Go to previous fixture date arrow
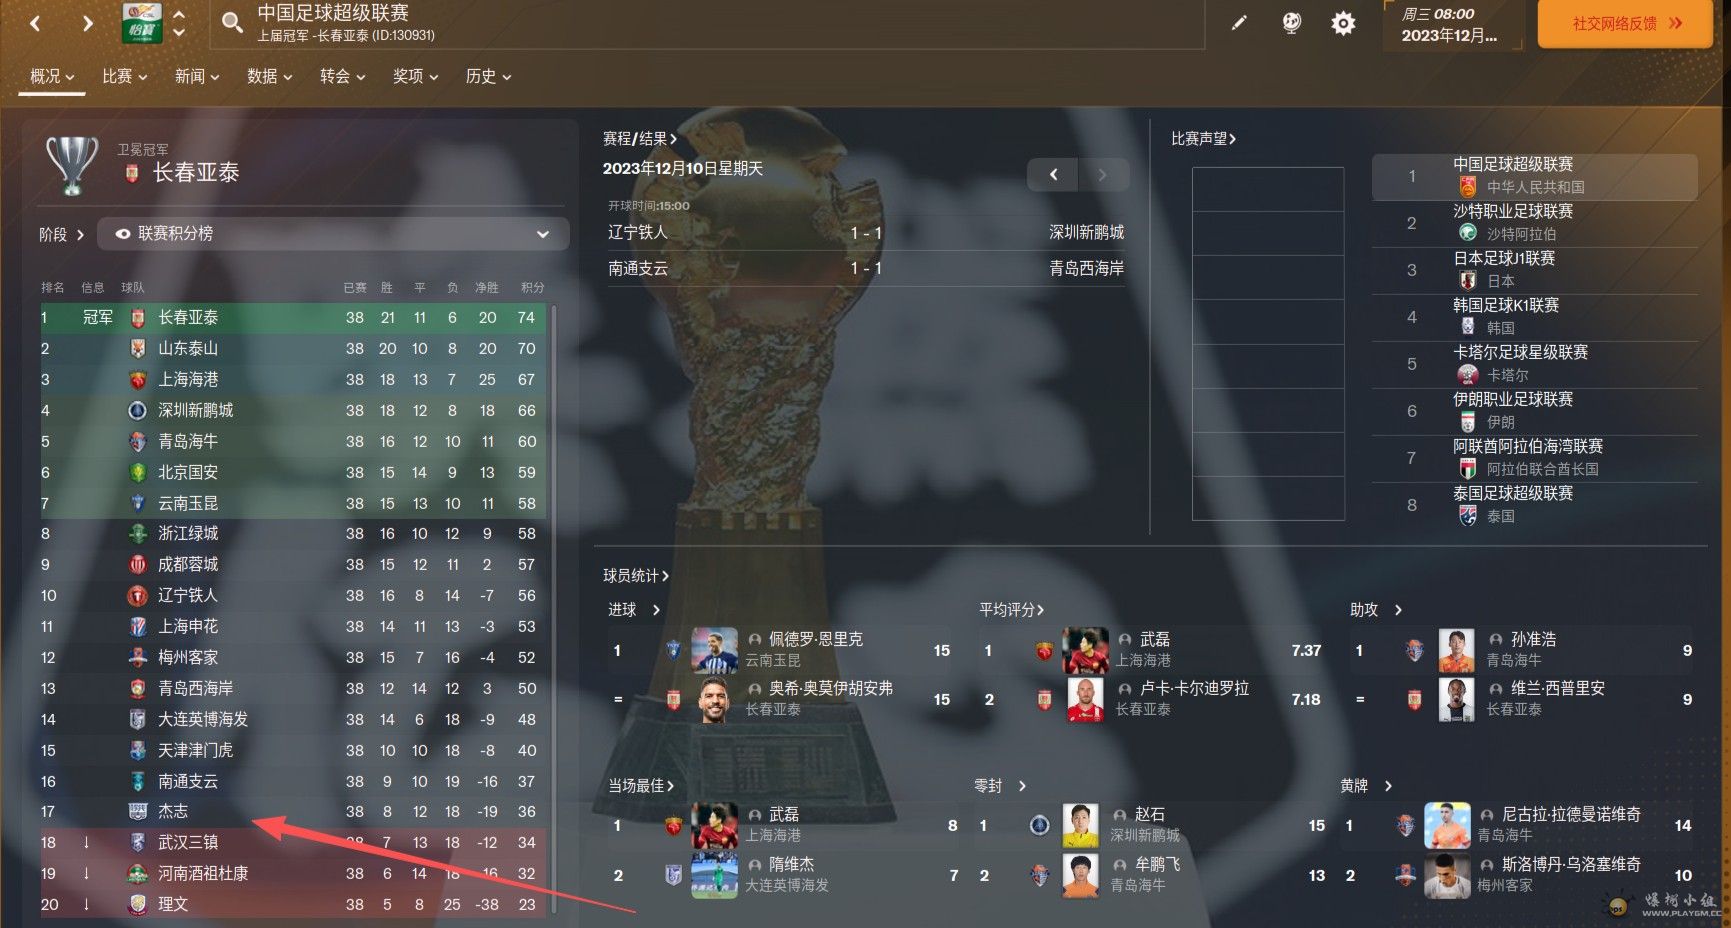Screen dimensions: 1731x928 coord(1053,175)
